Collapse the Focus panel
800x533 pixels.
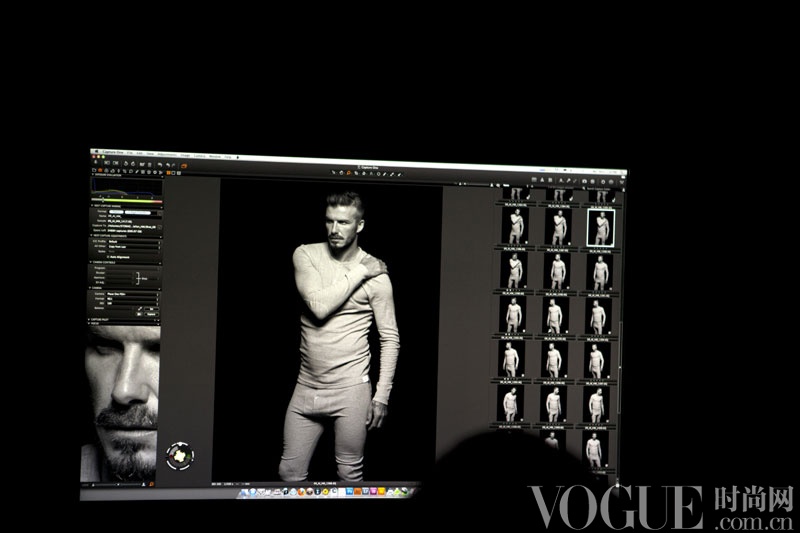pos(89,323)
